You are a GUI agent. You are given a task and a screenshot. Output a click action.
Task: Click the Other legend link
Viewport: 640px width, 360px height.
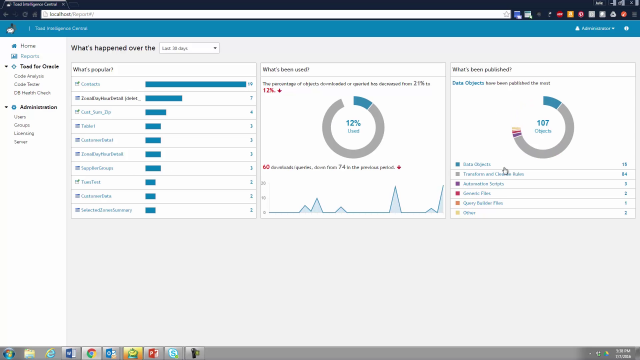pos(469,213)
